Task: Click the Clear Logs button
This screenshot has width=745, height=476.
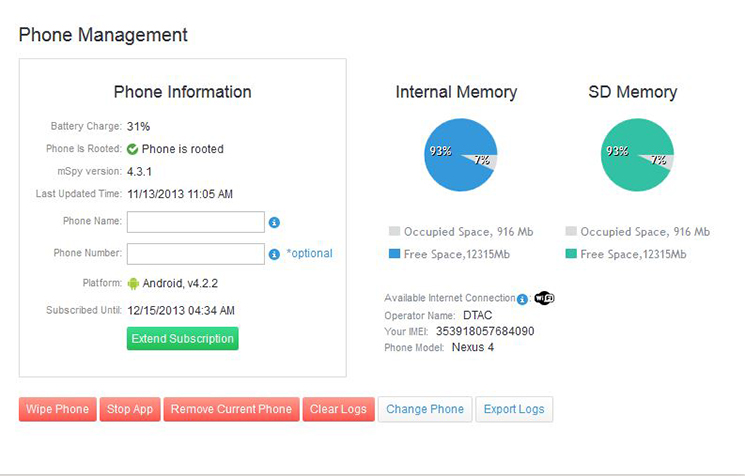Action: point(338,409)
